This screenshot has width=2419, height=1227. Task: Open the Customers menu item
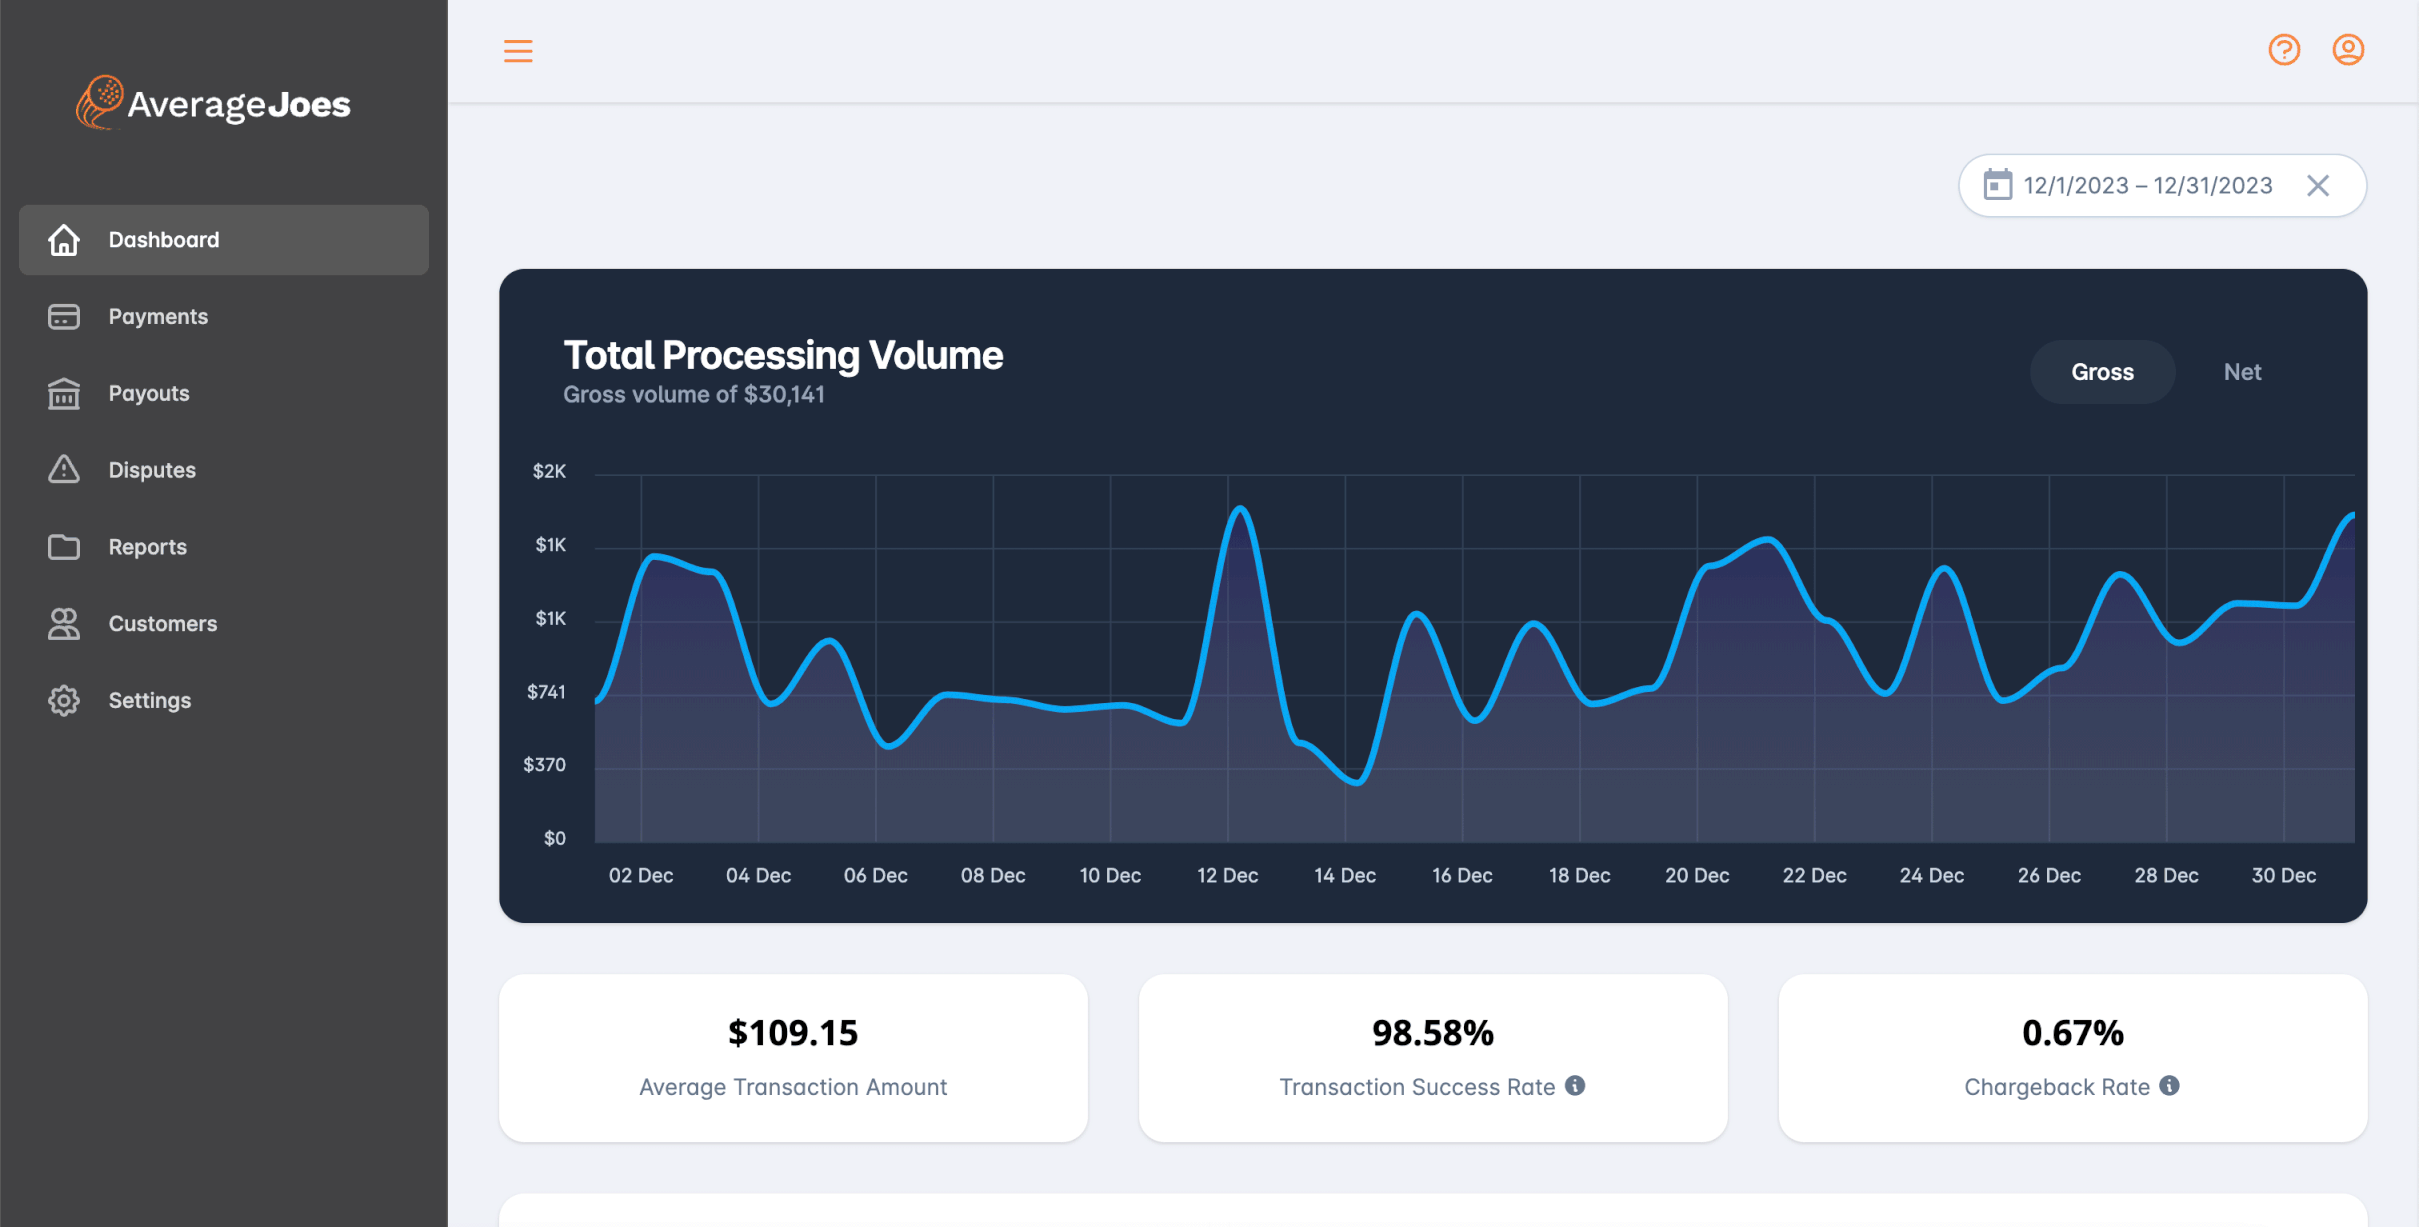coord(162,624)
